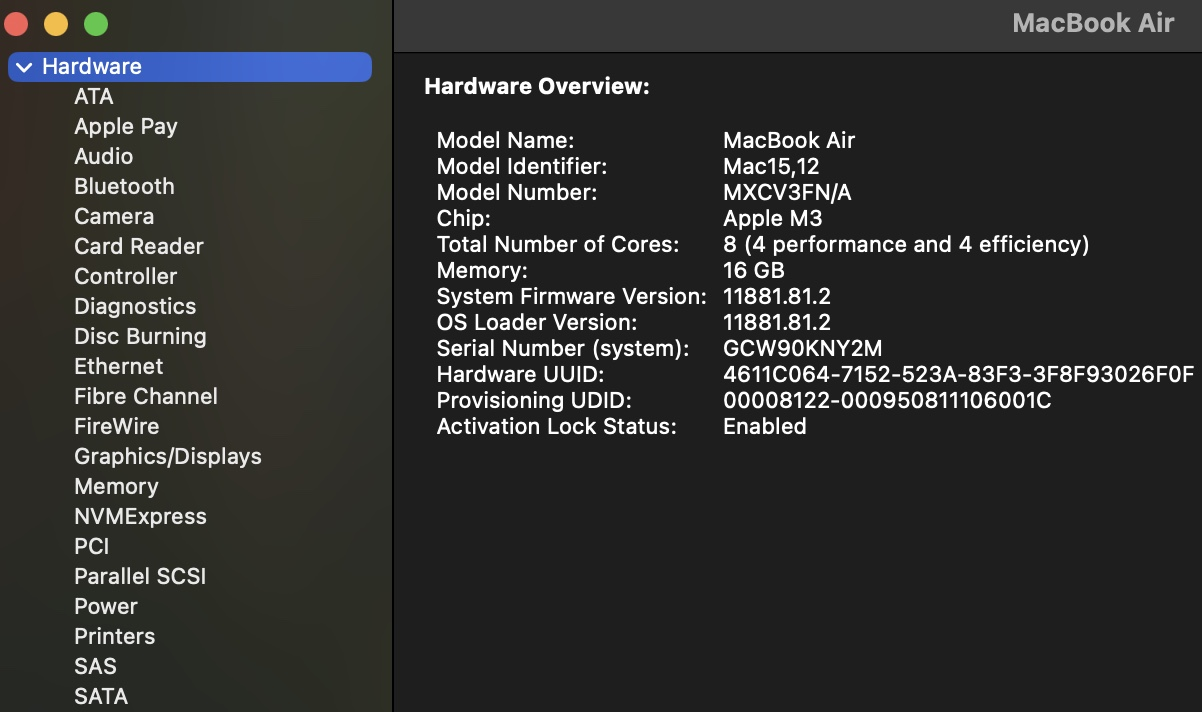Select FireWire in the sidebar
The height and width of the screenshot is (712, 1202).
click(x=117, y=426)
